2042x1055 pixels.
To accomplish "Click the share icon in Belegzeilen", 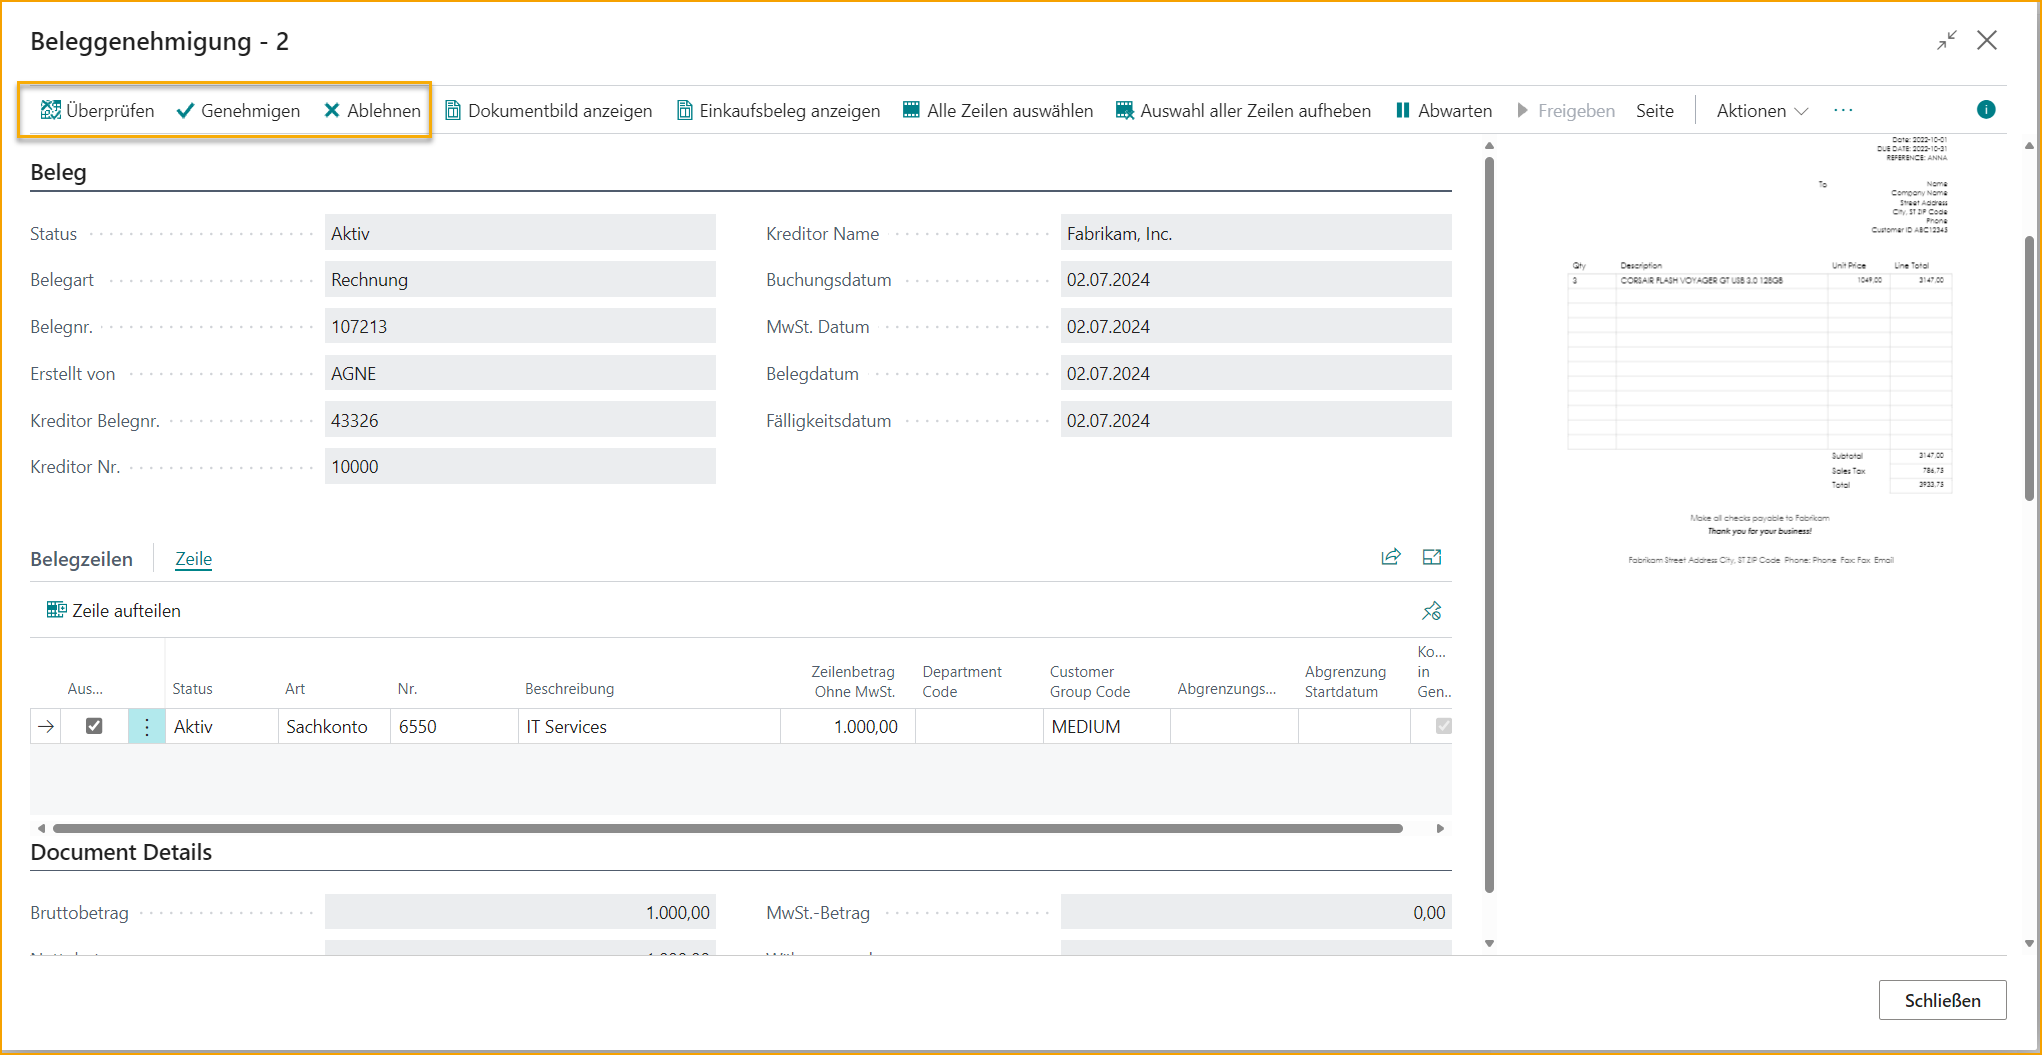I will point(1390,557).
